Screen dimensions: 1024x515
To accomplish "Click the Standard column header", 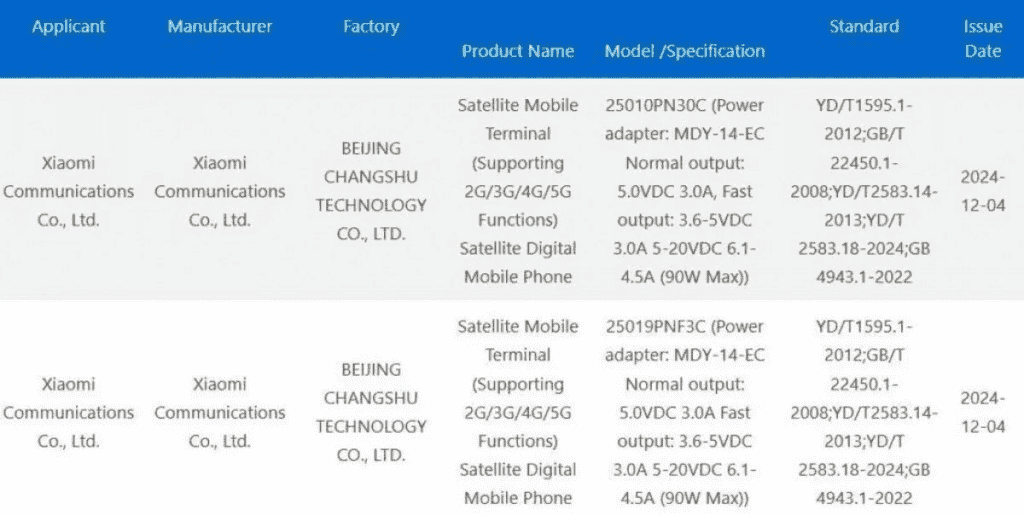I will click(864, 27).
